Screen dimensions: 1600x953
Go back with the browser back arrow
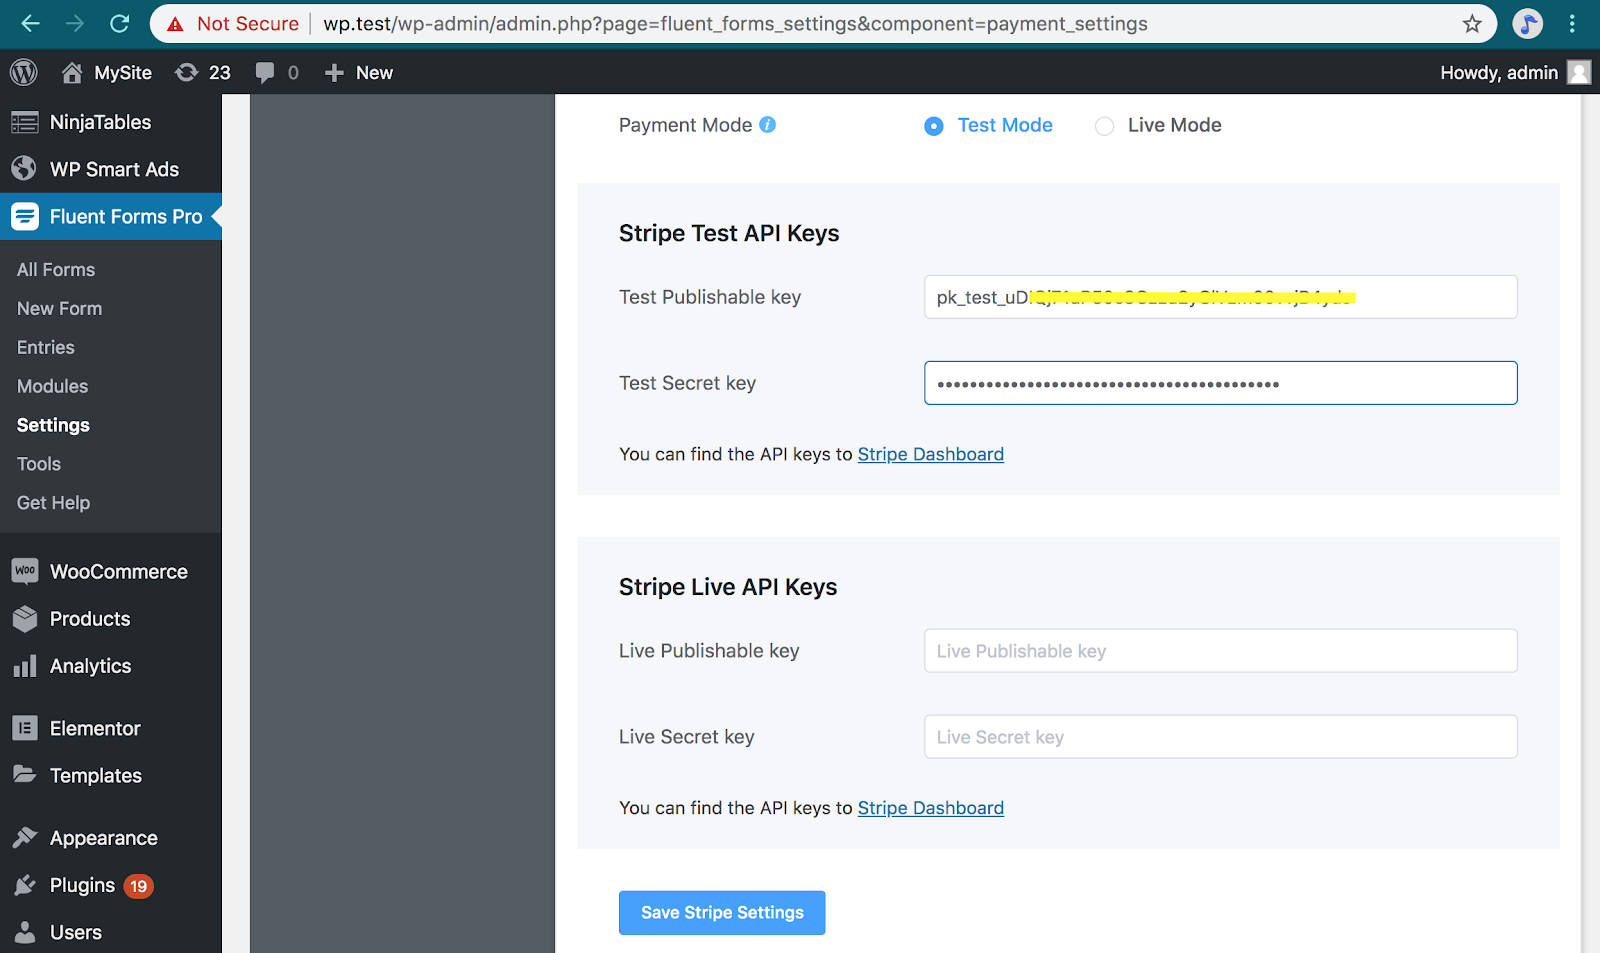coord(30,23)
